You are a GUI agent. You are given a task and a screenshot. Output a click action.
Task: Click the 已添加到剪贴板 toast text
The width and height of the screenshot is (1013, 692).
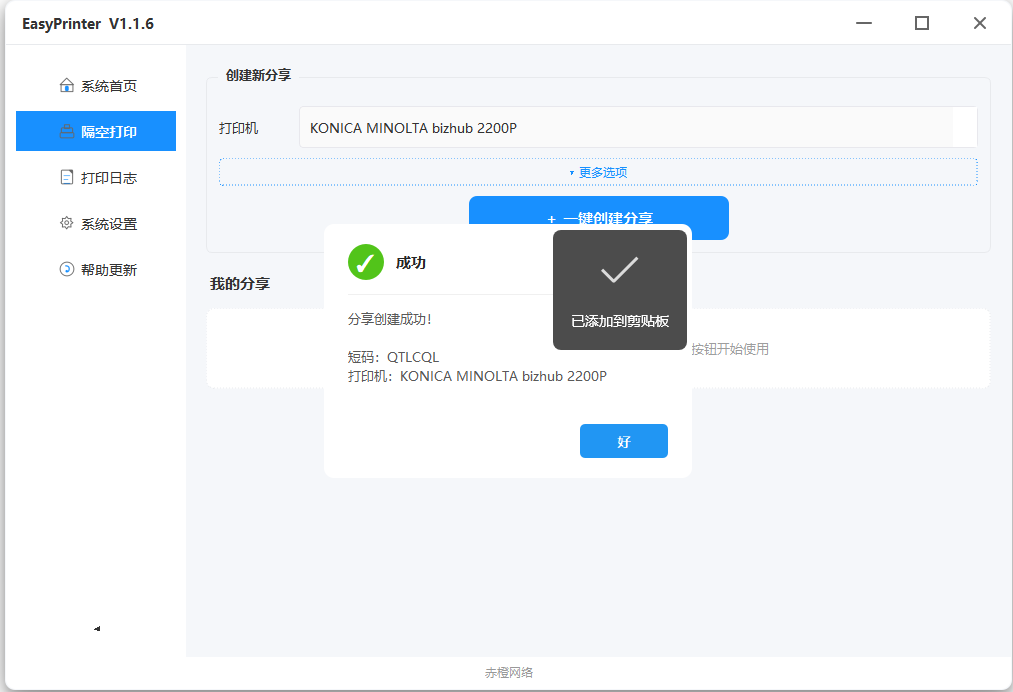(620, 321)
